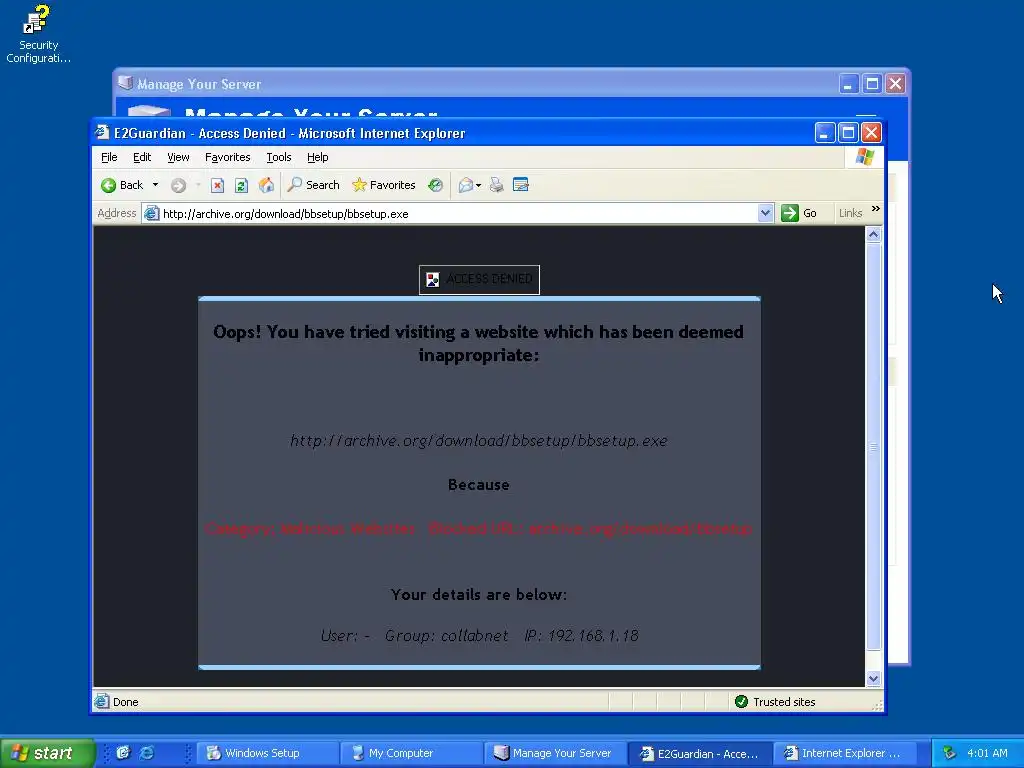Click the Manage Your Server title bar
1024x768 pixels.
[477, 84]
